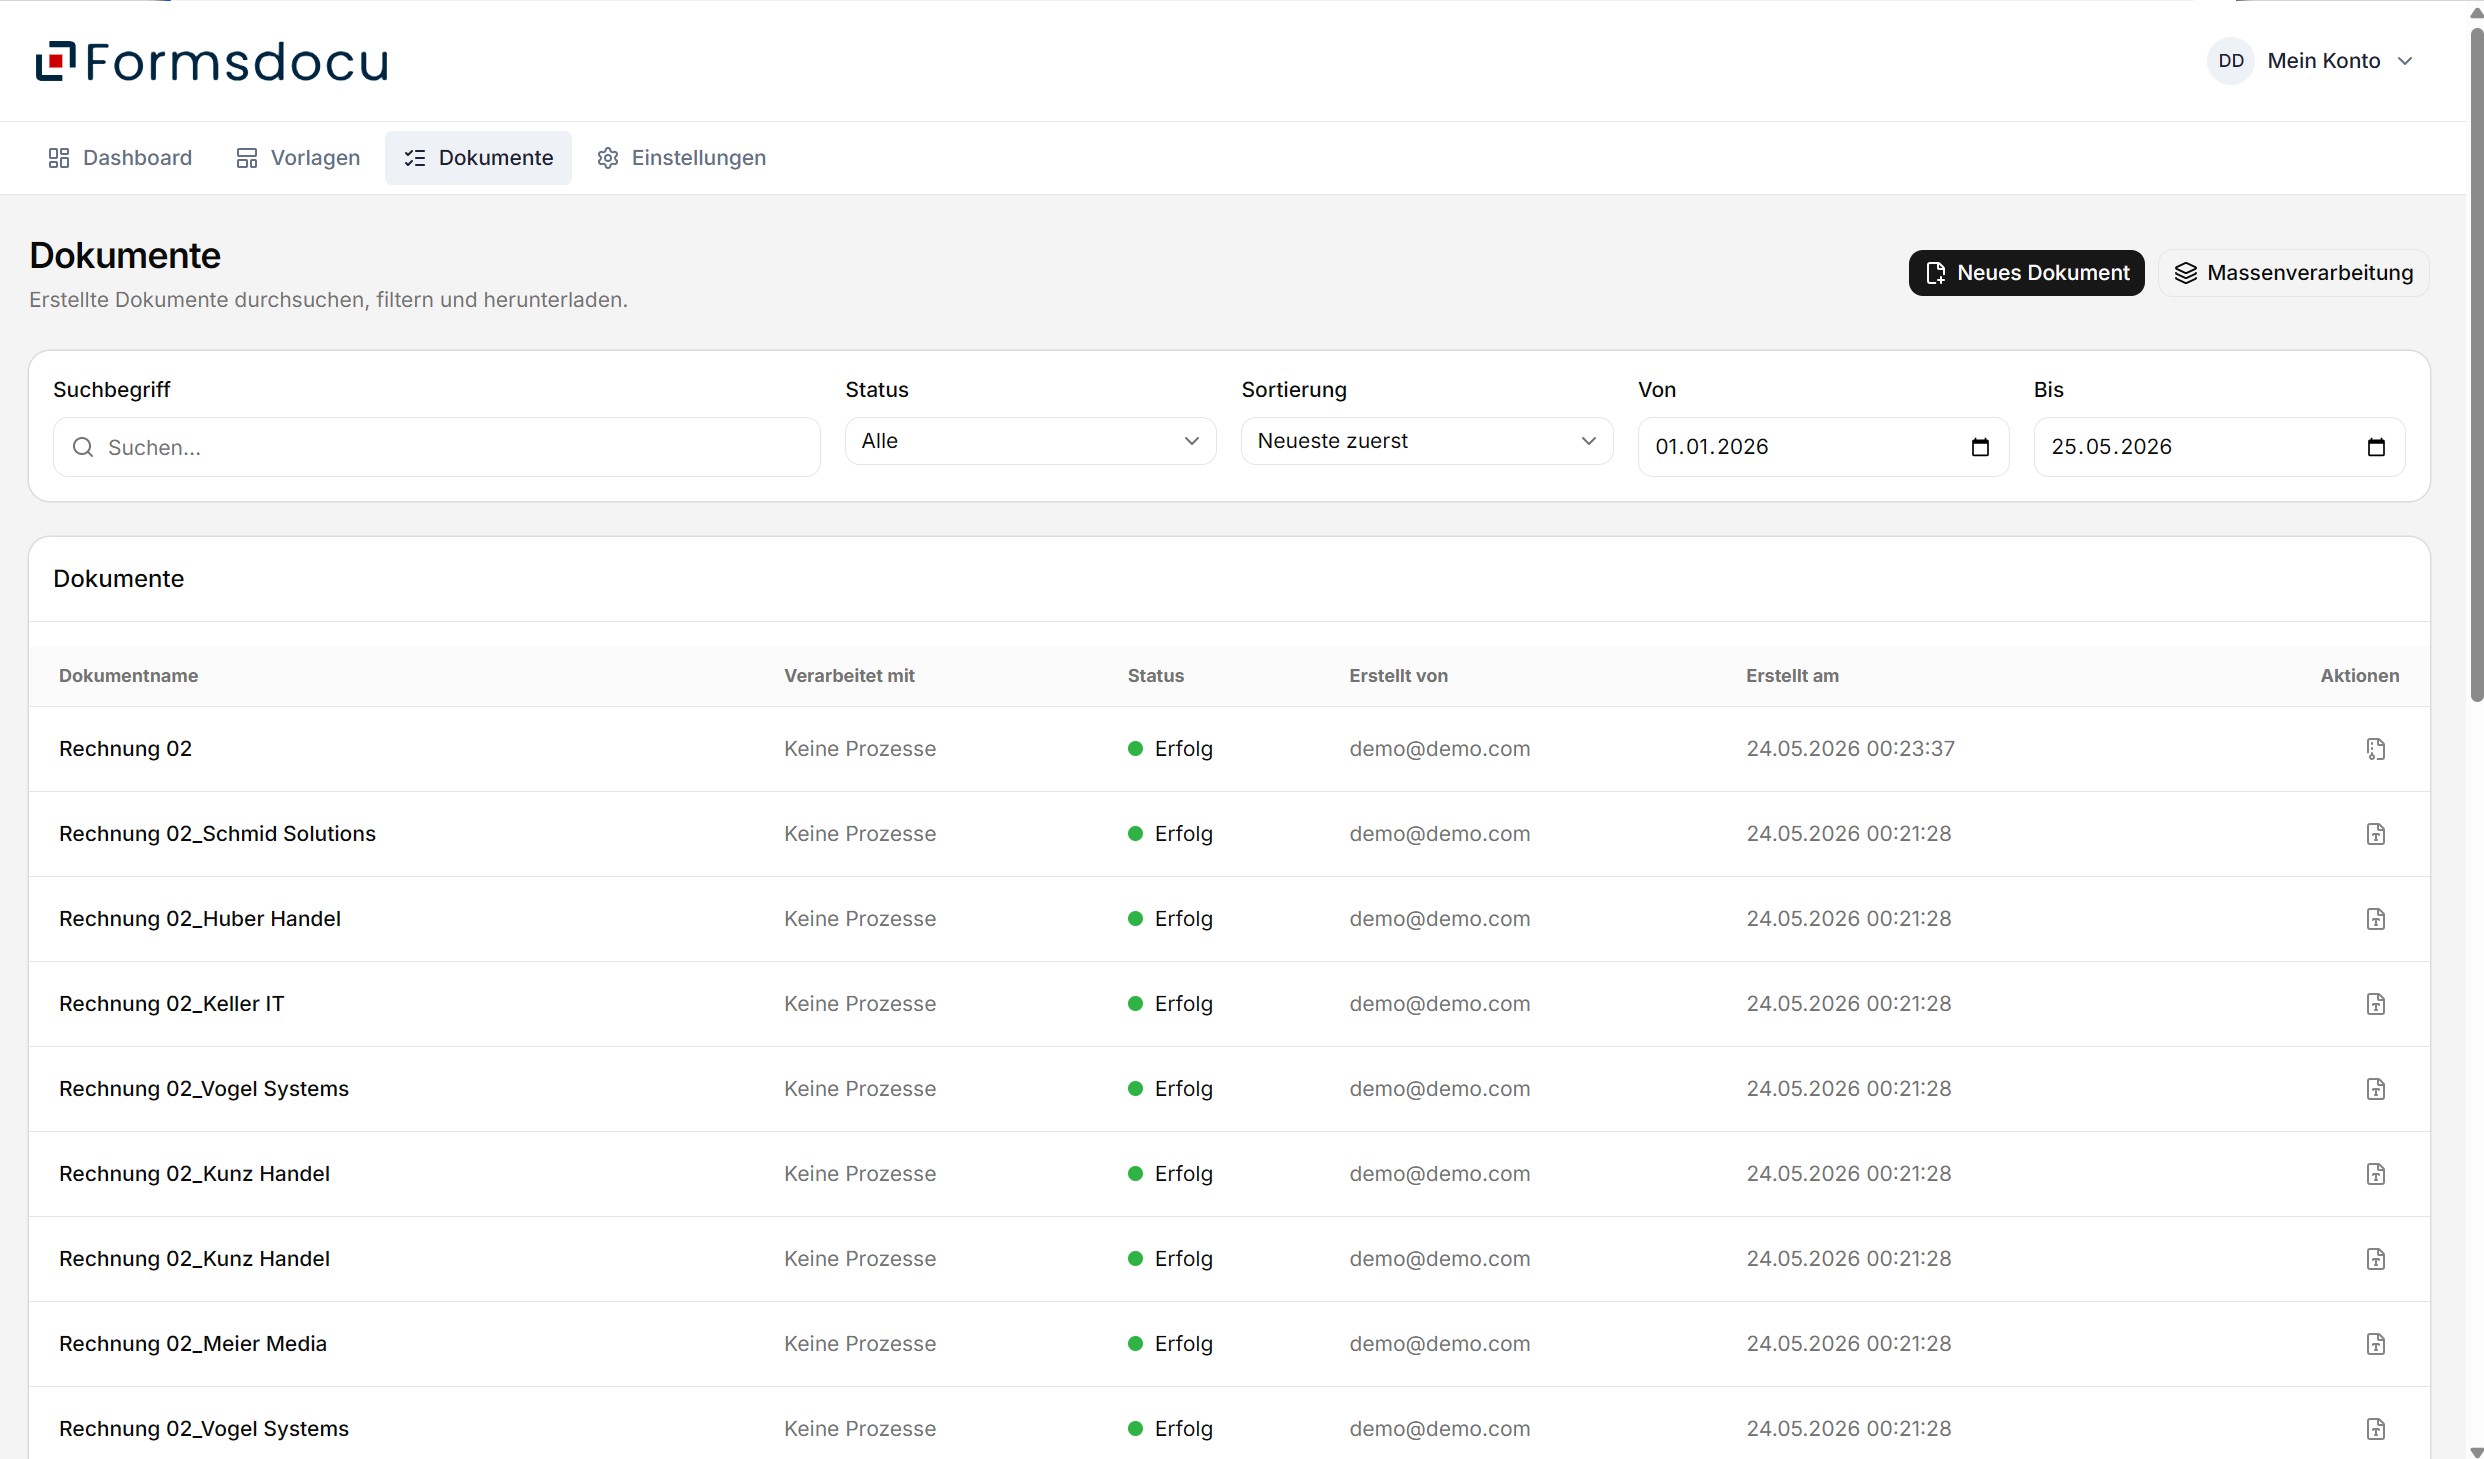Click action icon for Rechnung 02_Meier Media

click(2376, 1344)
